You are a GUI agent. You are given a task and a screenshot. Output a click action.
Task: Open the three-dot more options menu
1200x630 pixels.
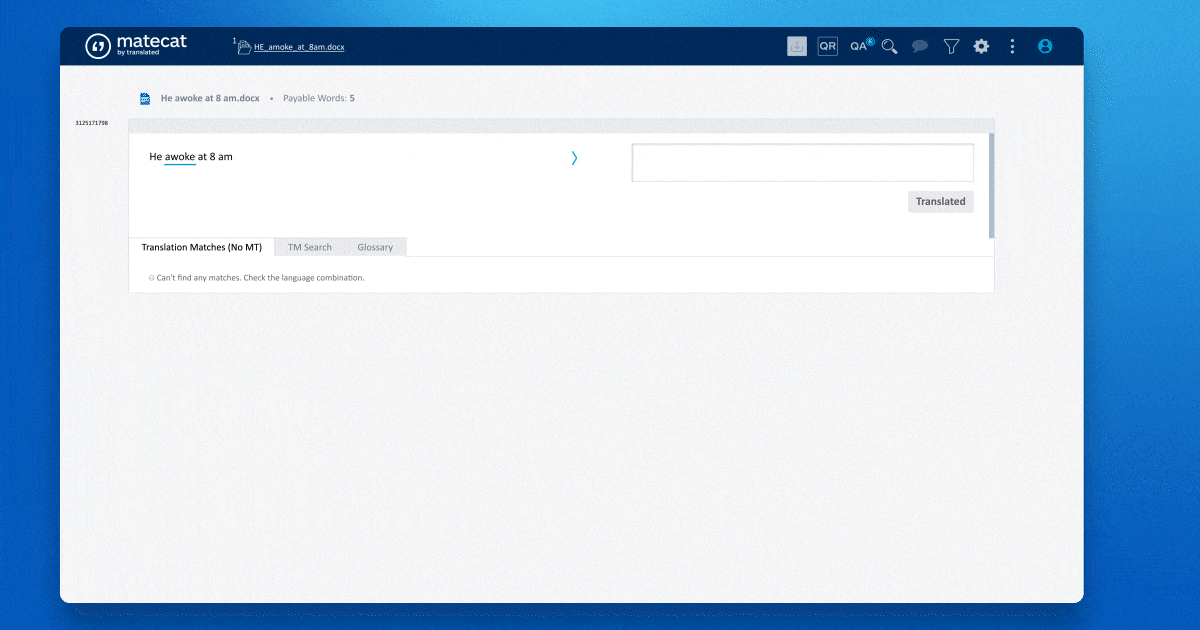pos(1012,46)
